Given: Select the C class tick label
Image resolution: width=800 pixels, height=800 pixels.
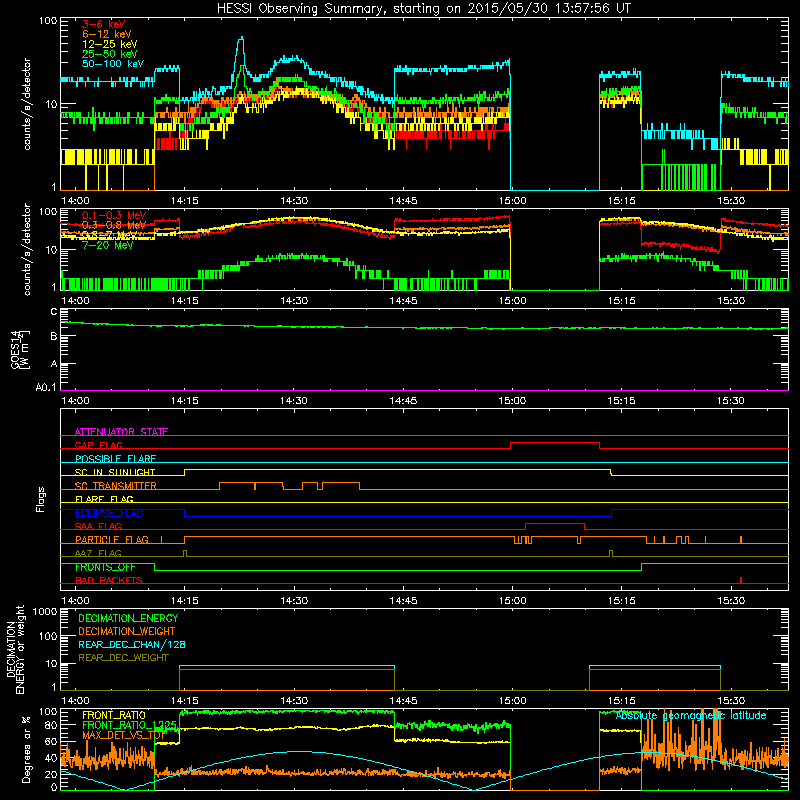Looking at the screenshot, I should tap(54, 312).
